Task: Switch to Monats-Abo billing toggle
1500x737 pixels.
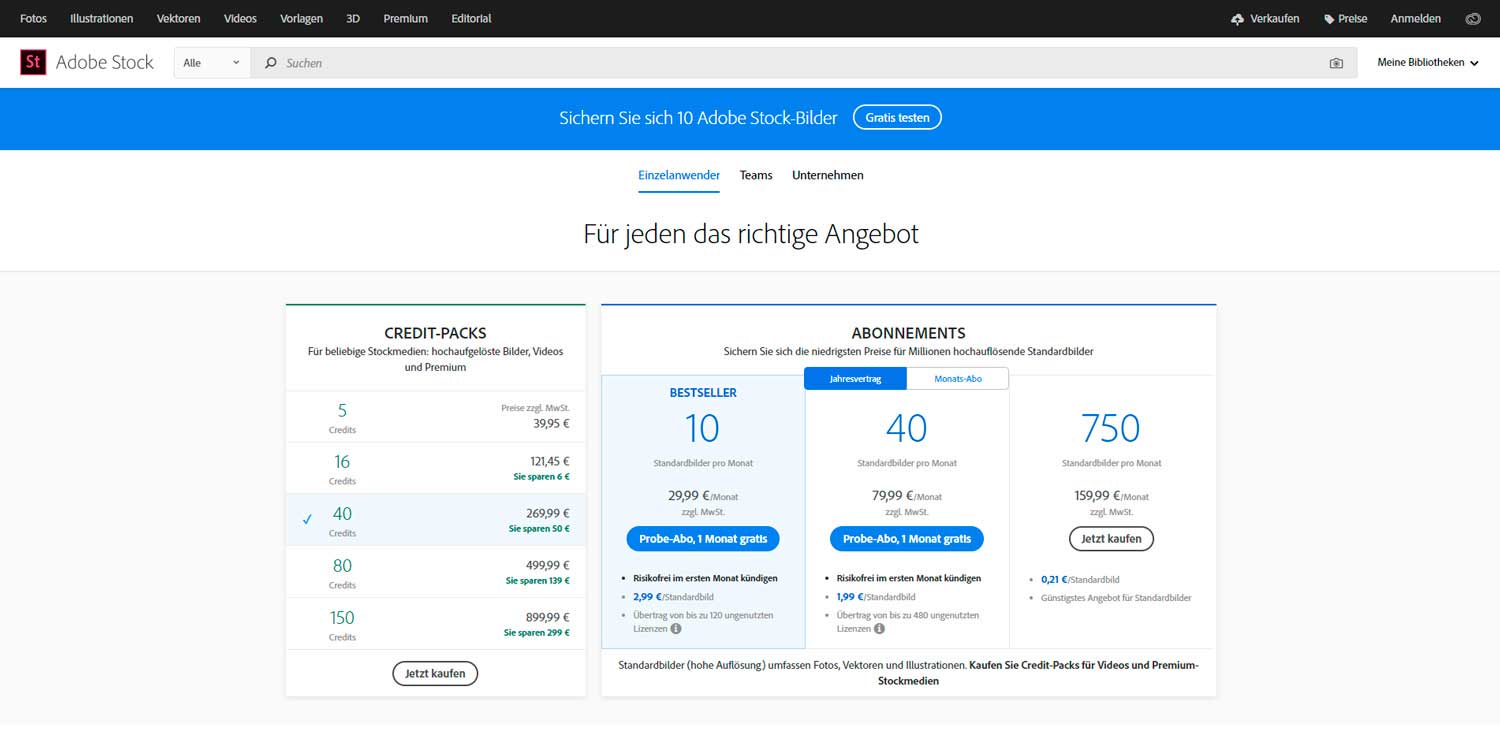Action: coord(957,379)
